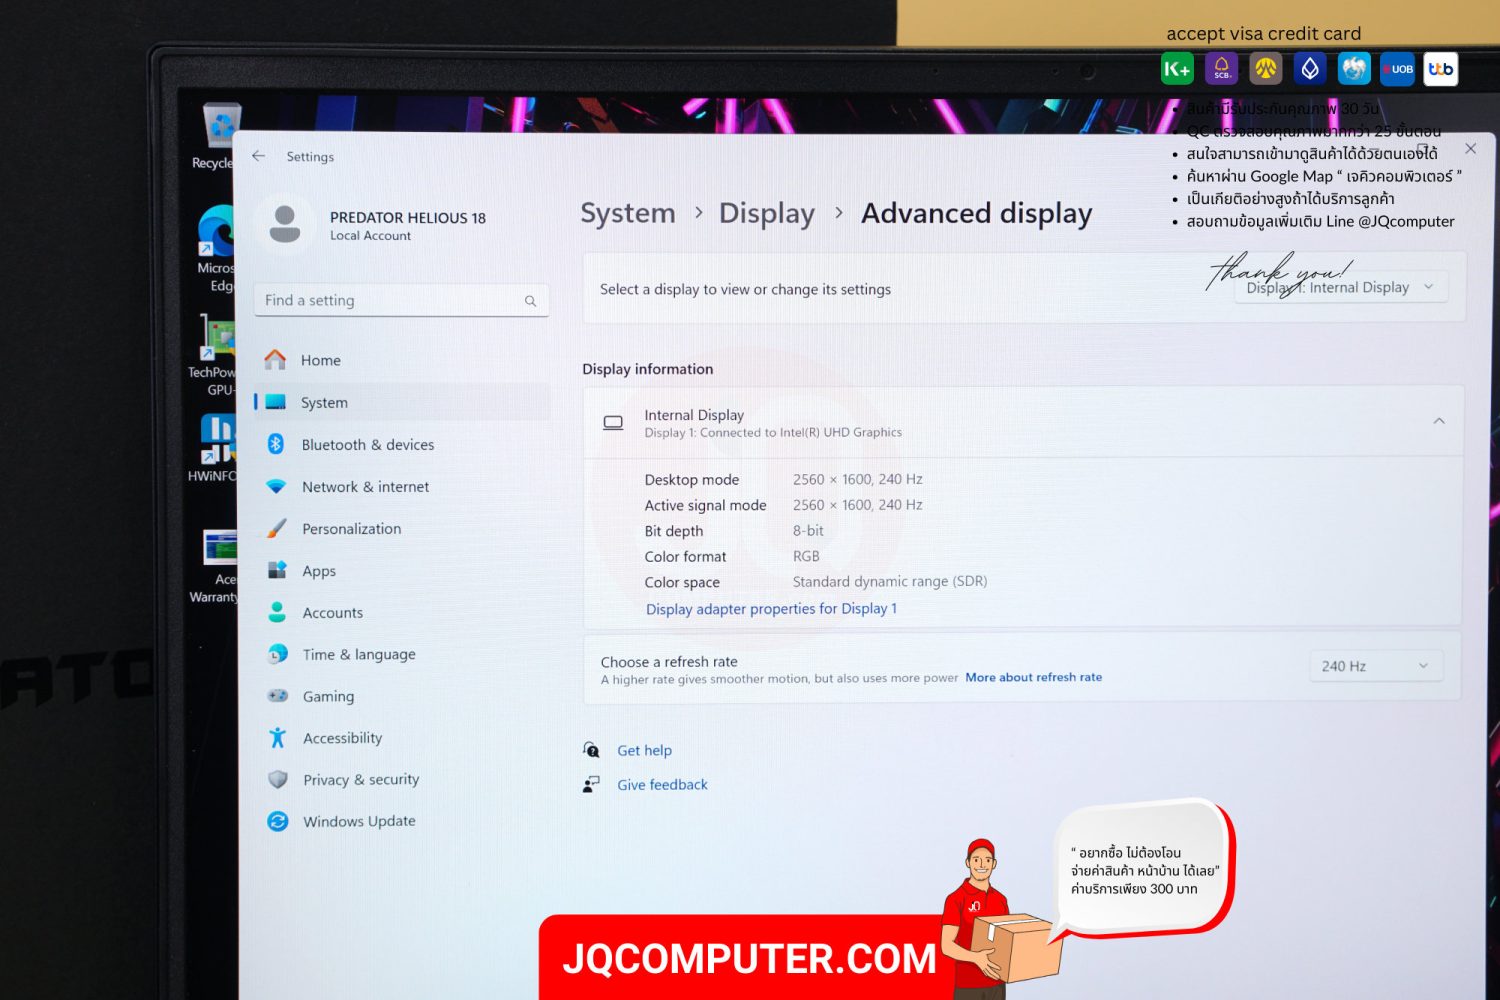1500x1000 pixels.
Task: Go to System in the breadcrumb
Action: pos(628,213)
